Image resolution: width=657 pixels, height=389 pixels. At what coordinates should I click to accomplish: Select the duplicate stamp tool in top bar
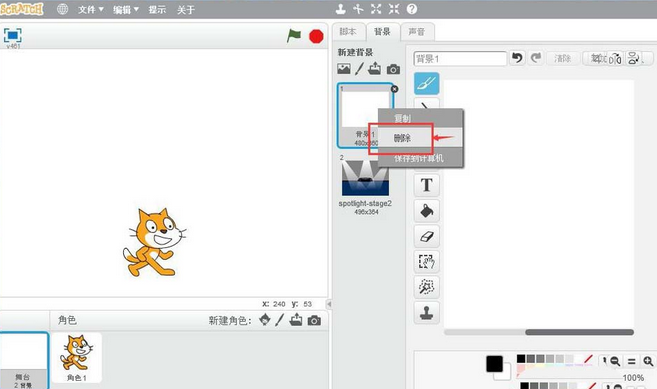coord(341,9)
